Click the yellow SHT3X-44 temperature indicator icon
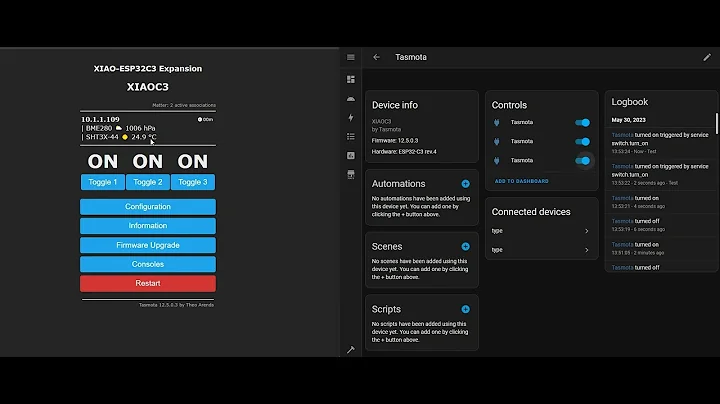The image size is (720, 404). (x=125, y=137)
